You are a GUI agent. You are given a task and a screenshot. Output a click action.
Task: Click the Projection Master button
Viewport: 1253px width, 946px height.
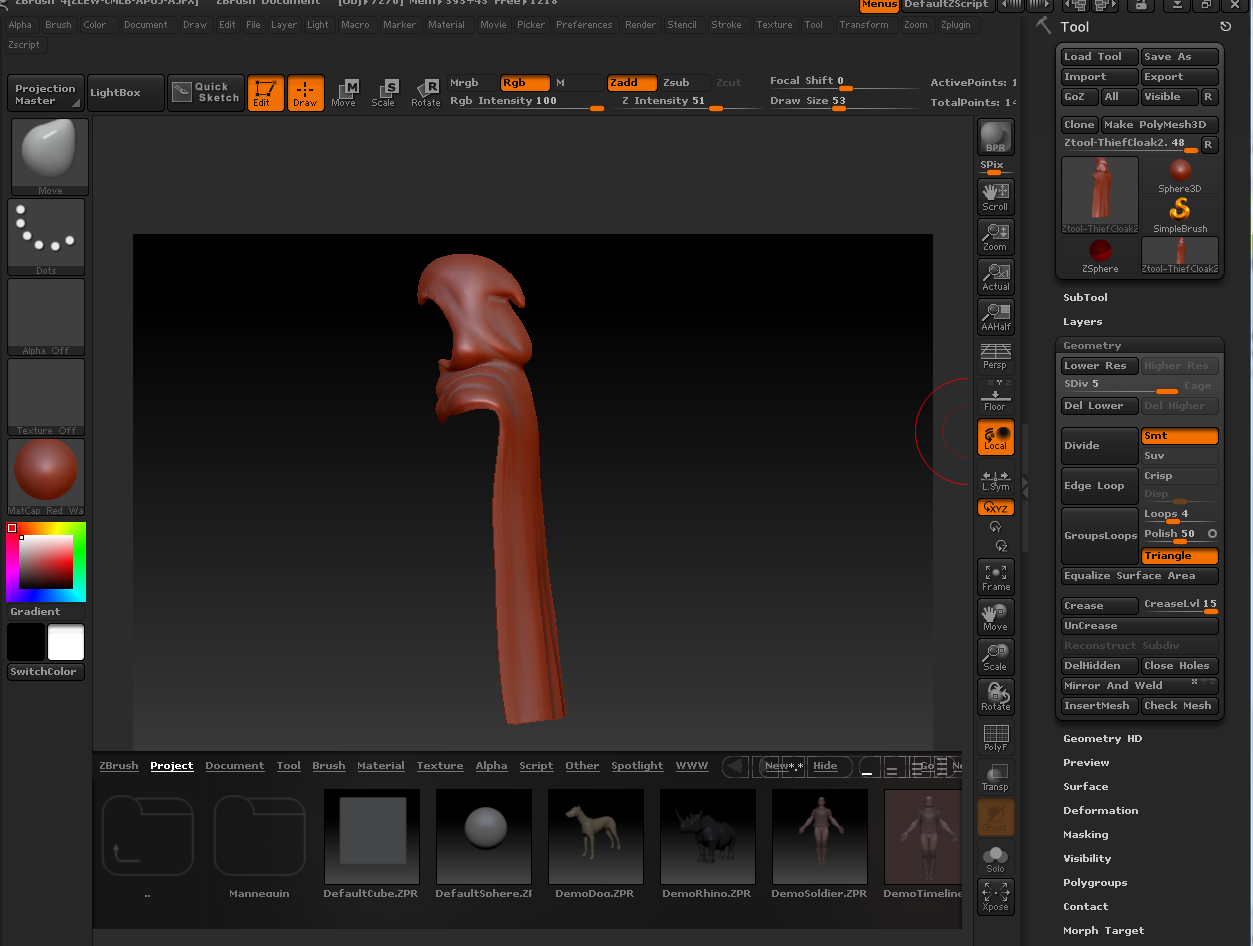pyautogui.click(x=46, y=94)
